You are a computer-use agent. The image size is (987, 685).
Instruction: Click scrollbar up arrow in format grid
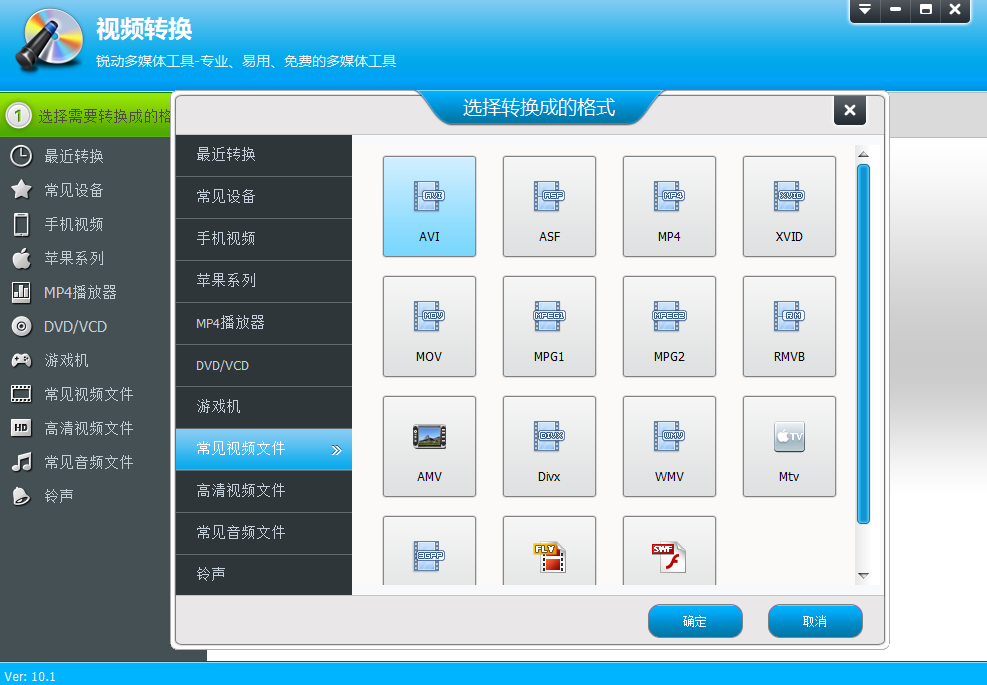tap(864, 154)
